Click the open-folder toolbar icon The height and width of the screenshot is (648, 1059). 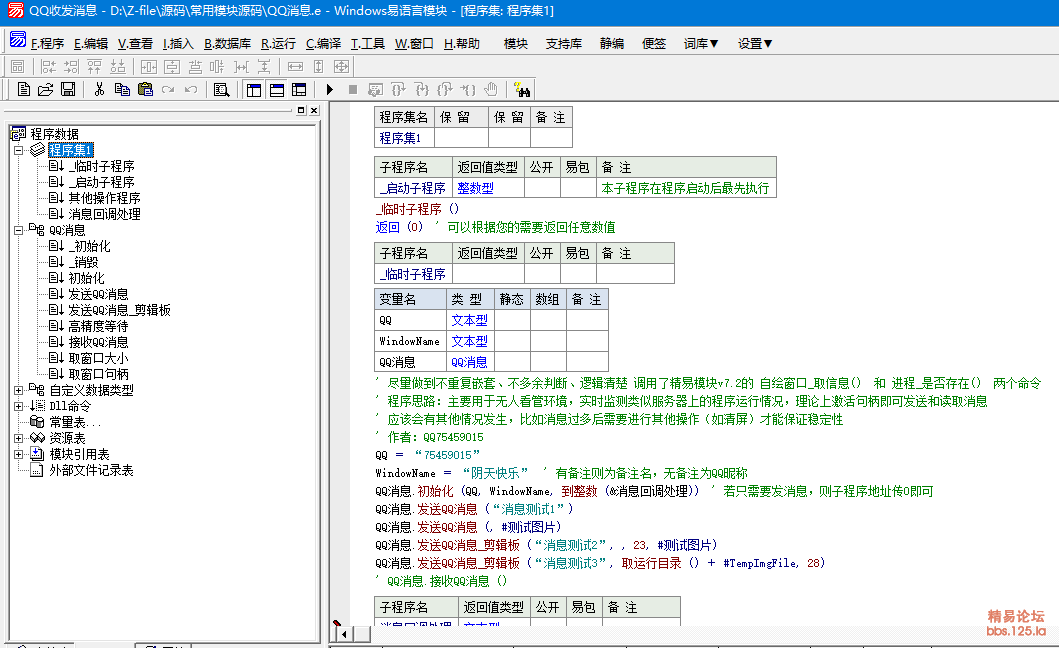click(x=45, y=89)
